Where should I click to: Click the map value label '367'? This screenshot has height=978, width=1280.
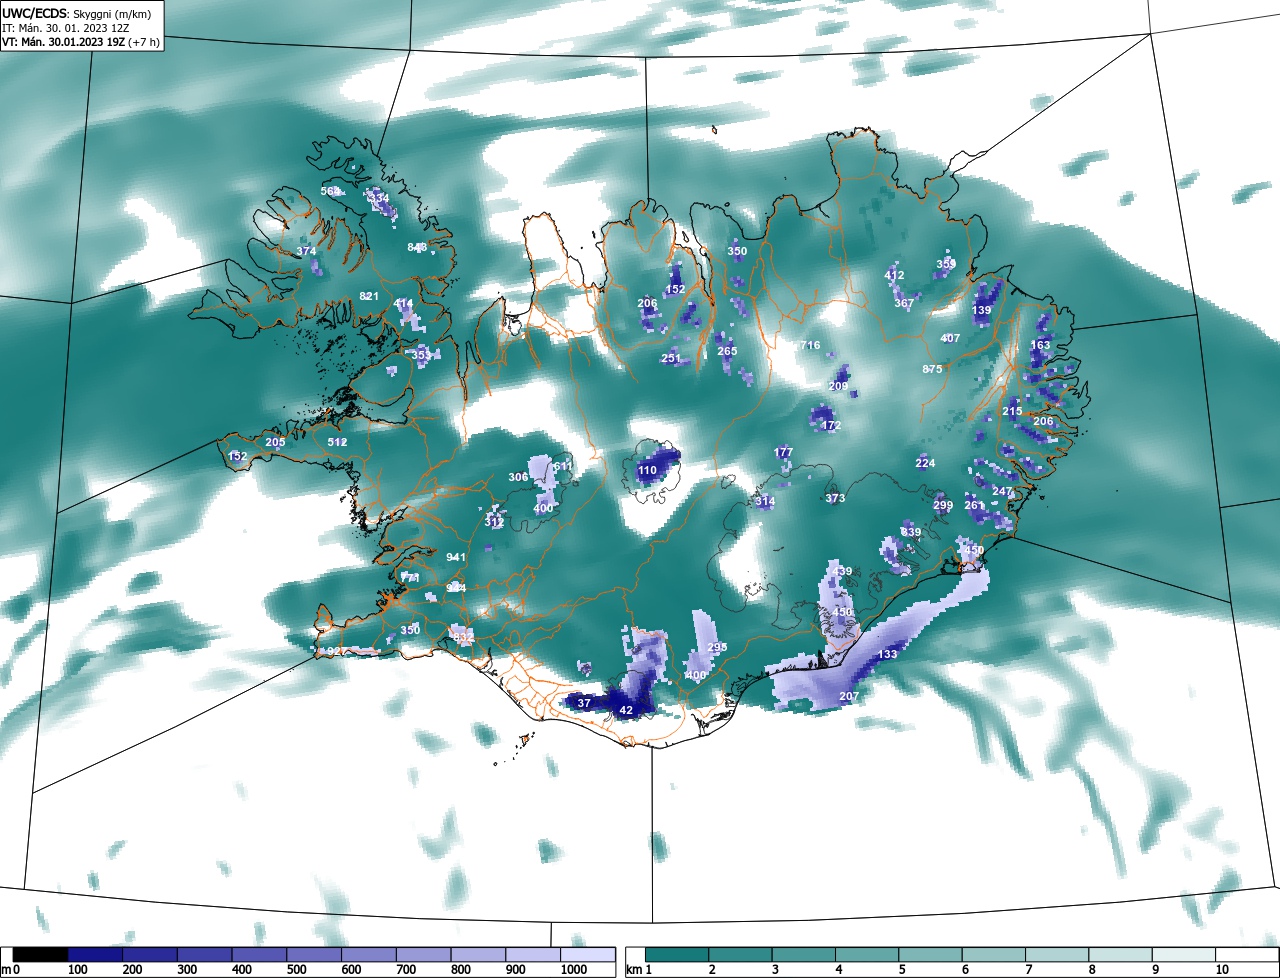click(904, 303)
